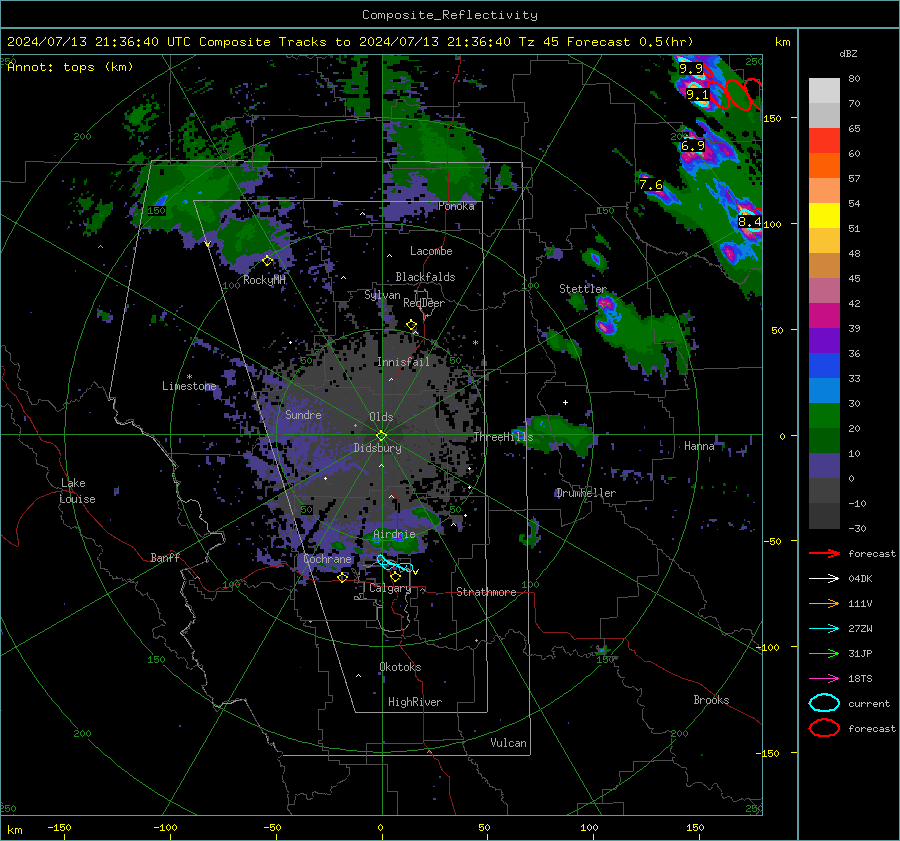Click the Hanna city label

tap(699, 446)
